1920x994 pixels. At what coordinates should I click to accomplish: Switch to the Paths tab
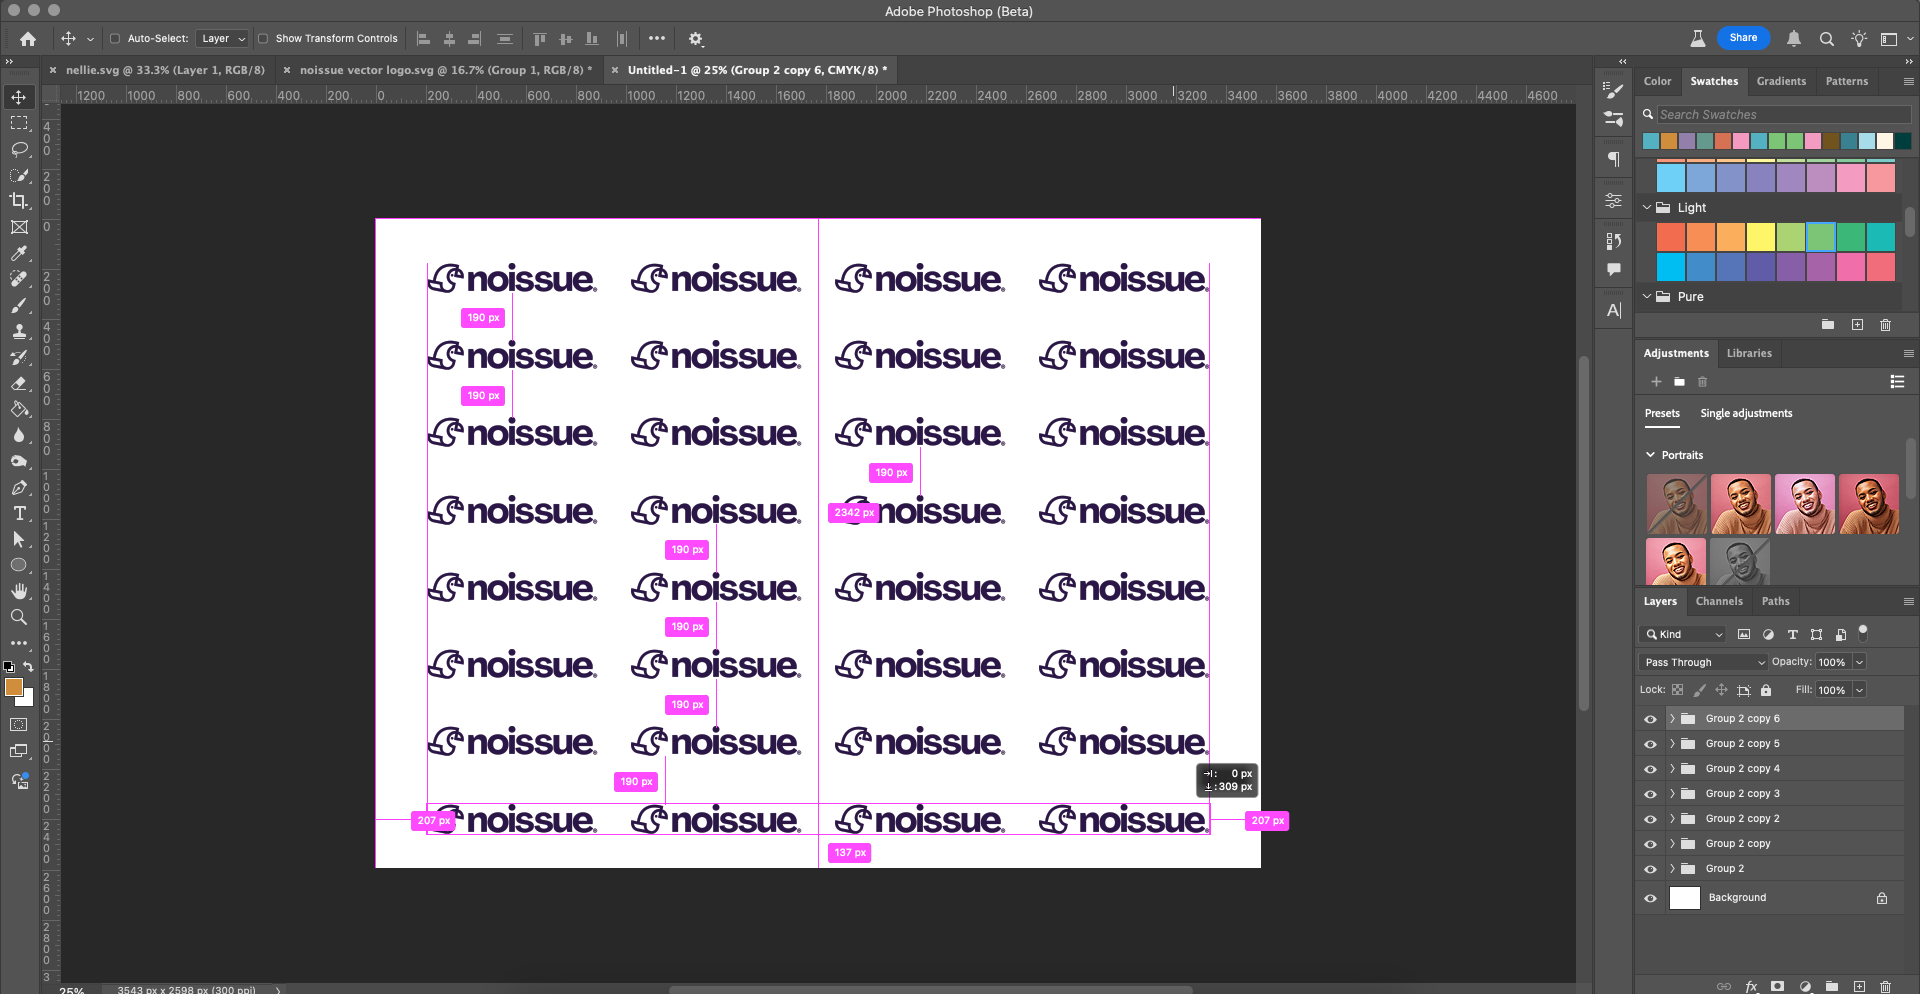[1775, 601]
